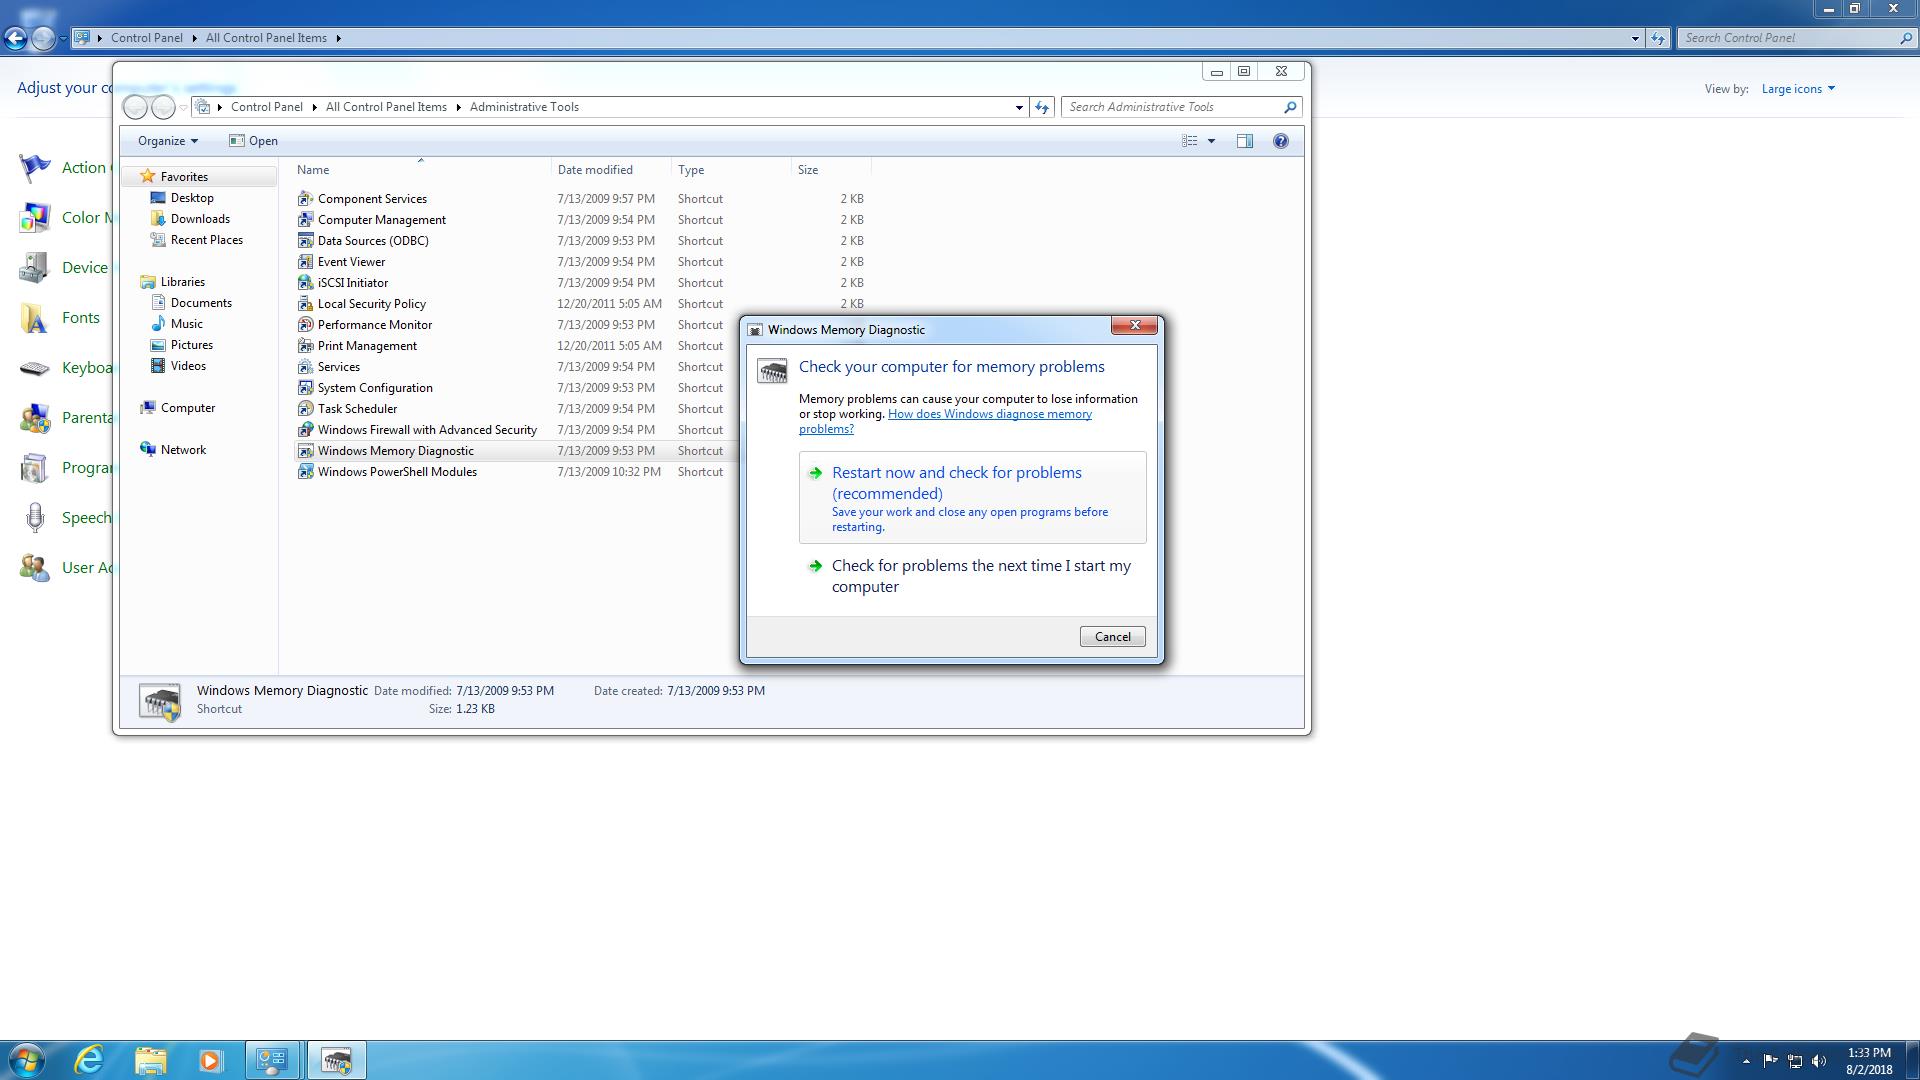
Task: Open the Action Center flag icon in Control Panel
Action: (34, 167)
